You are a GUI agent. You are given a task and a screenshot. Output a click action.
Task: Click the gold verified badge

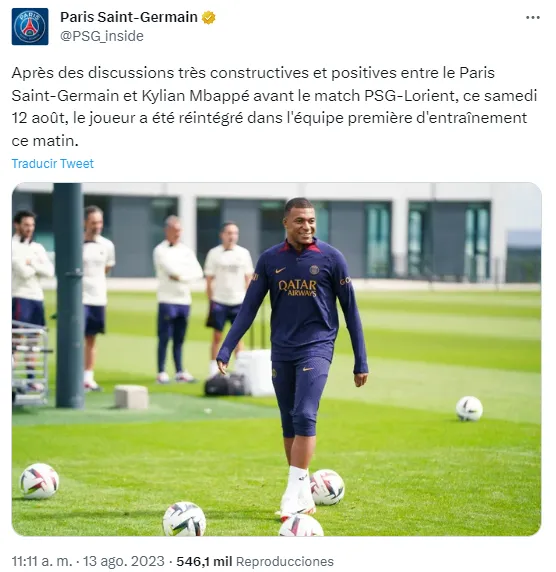coord(208,18)
